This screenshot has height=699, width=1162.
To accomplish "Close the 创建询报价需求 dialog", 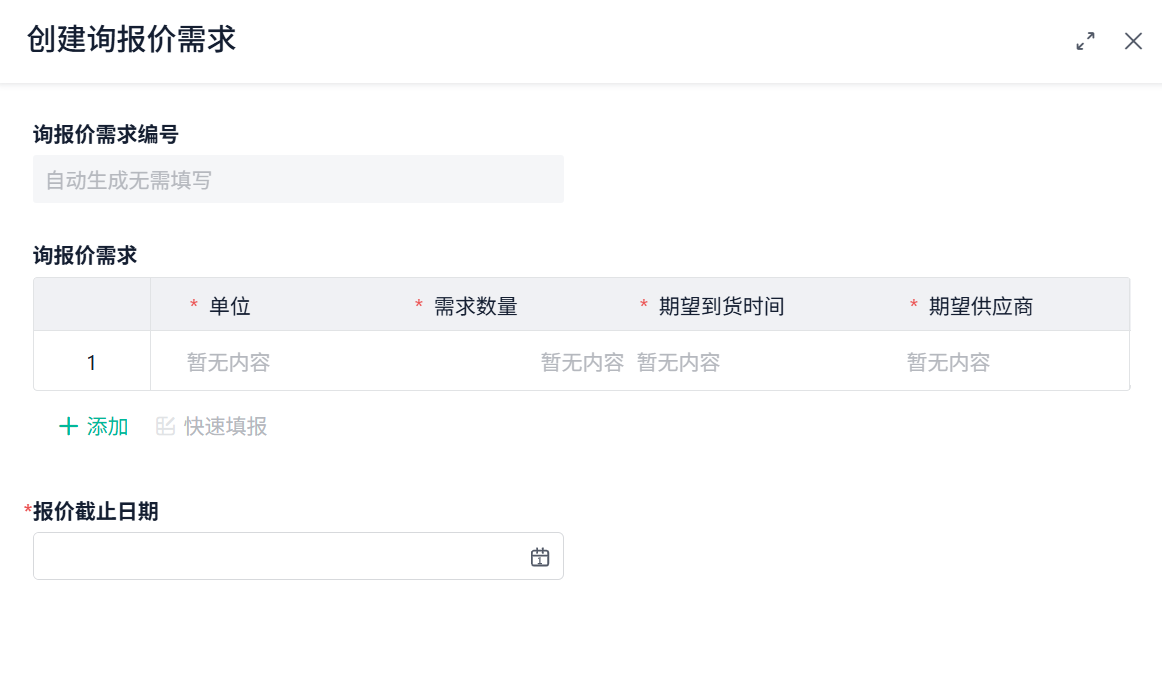I will click(x=1133, y=41).
